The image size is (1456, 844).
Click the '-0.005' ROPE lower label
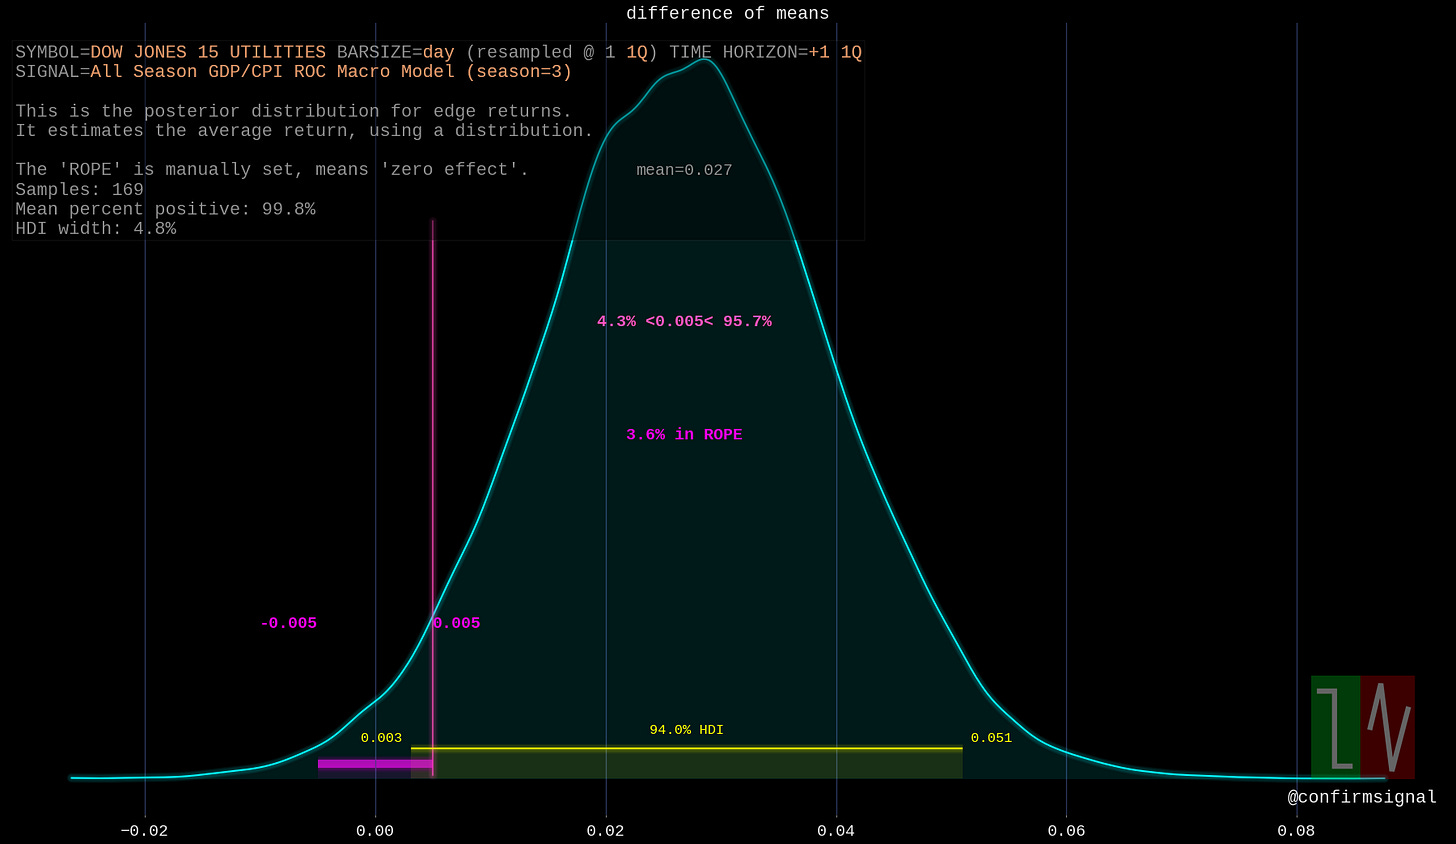(288, 623)
